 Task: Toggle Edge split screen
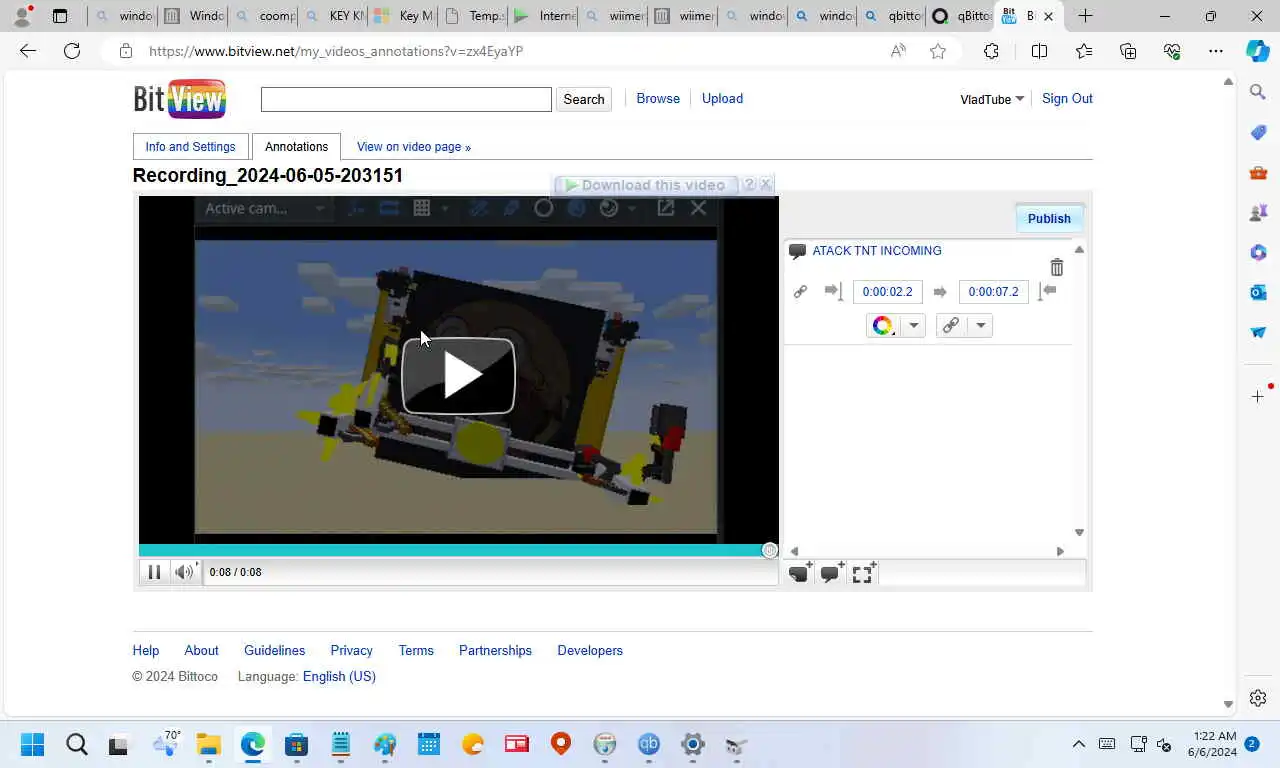point(1039,51)
